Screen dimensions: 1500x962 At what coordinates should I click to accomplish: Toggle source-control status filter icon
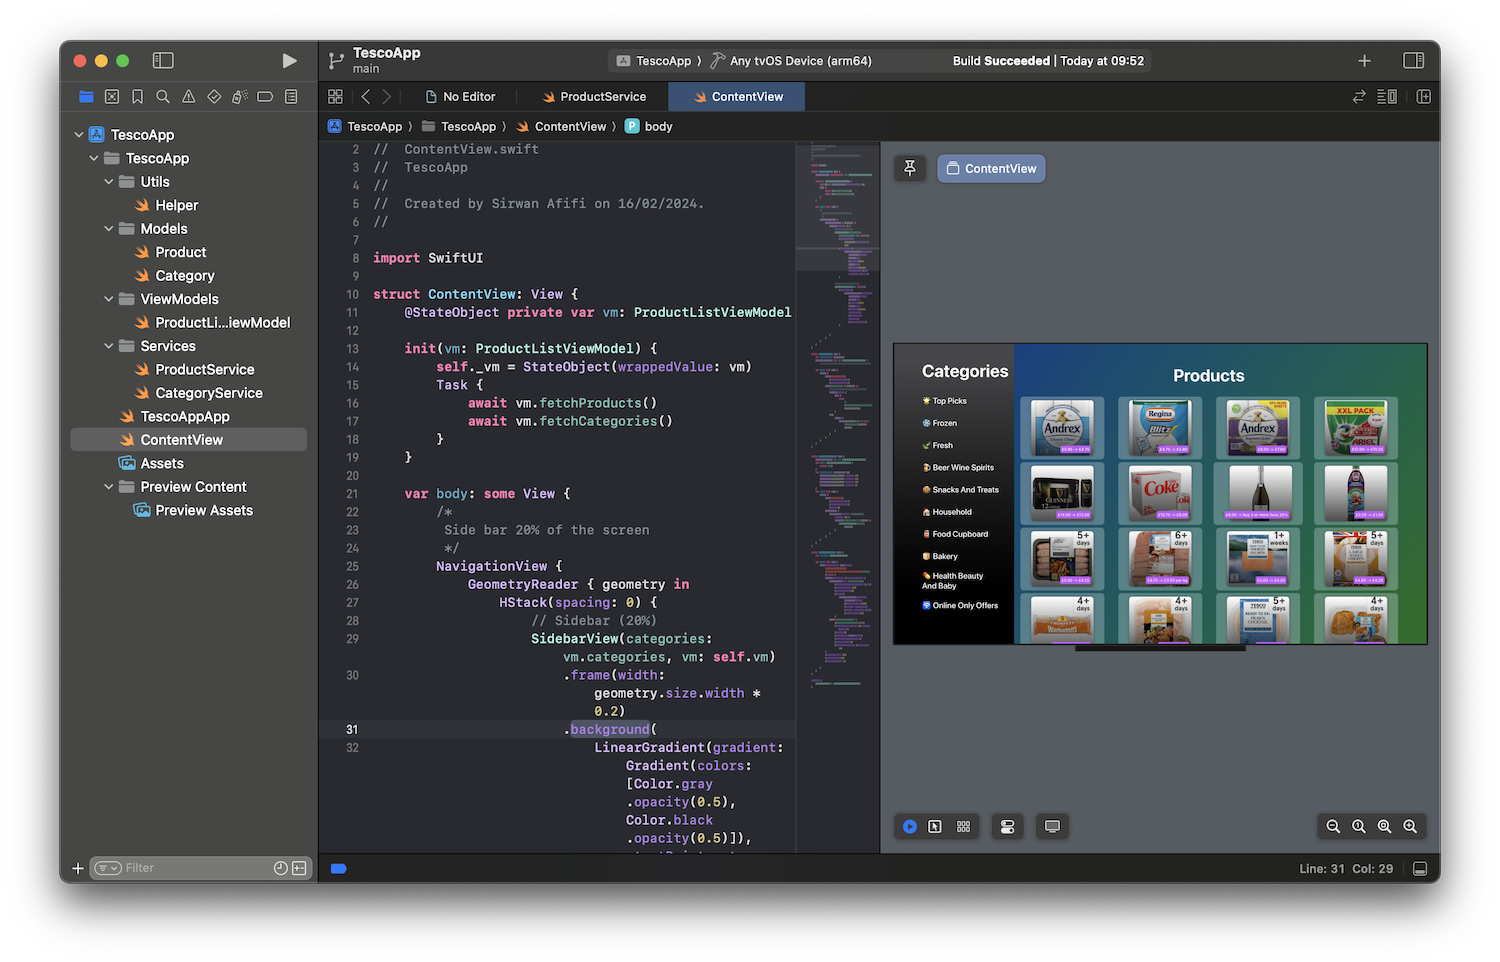299,868
